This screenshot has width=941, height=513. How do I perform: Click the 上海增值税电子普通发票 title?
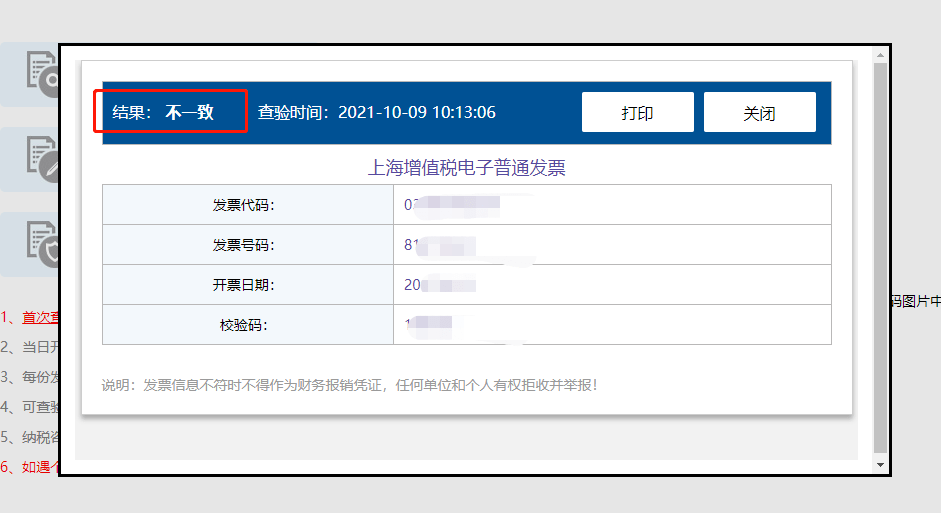click(466, 167)
